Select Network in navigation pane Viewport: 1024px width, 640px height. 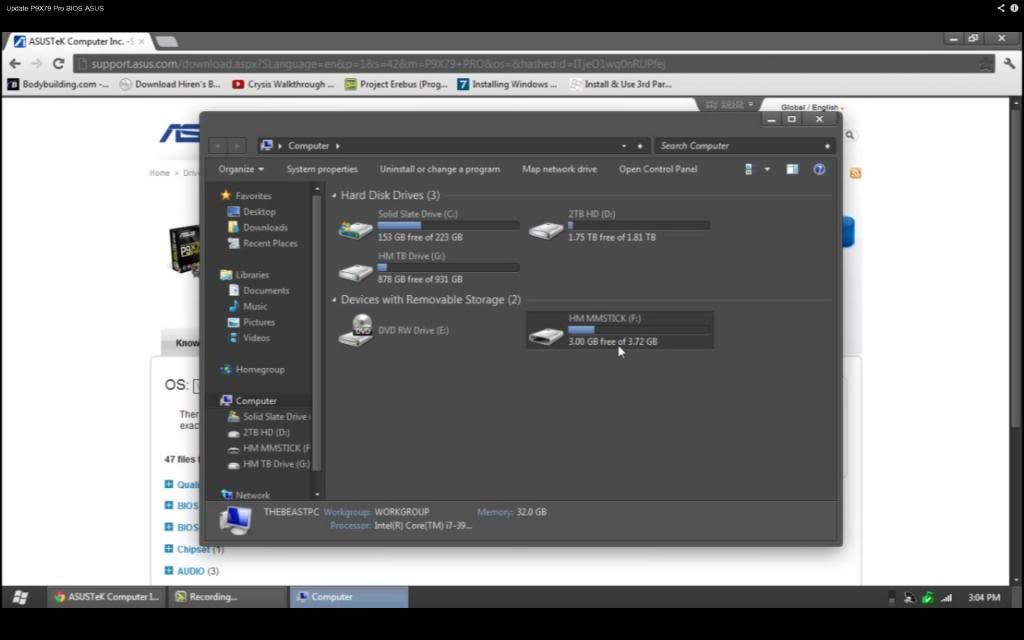coord(252,495)
